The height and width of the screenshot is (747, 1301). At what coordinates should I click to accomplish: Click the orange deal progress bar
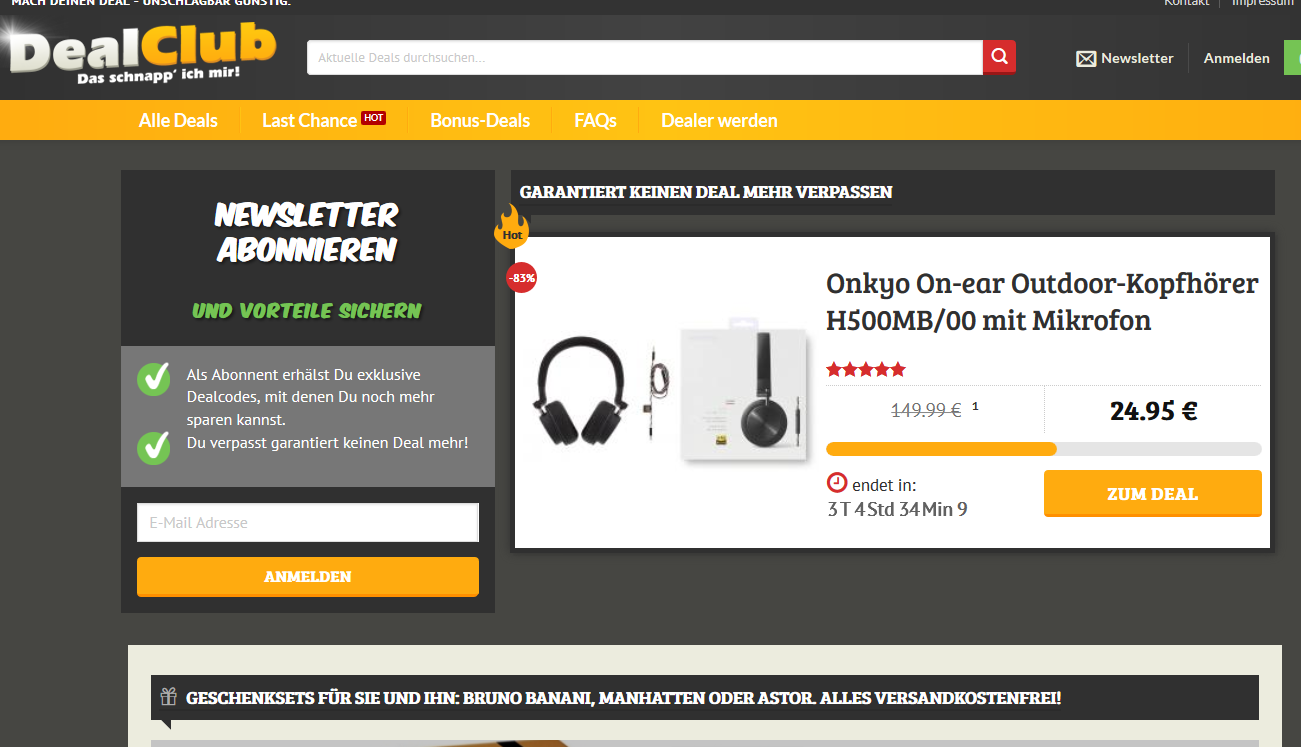coord(1044,449)
